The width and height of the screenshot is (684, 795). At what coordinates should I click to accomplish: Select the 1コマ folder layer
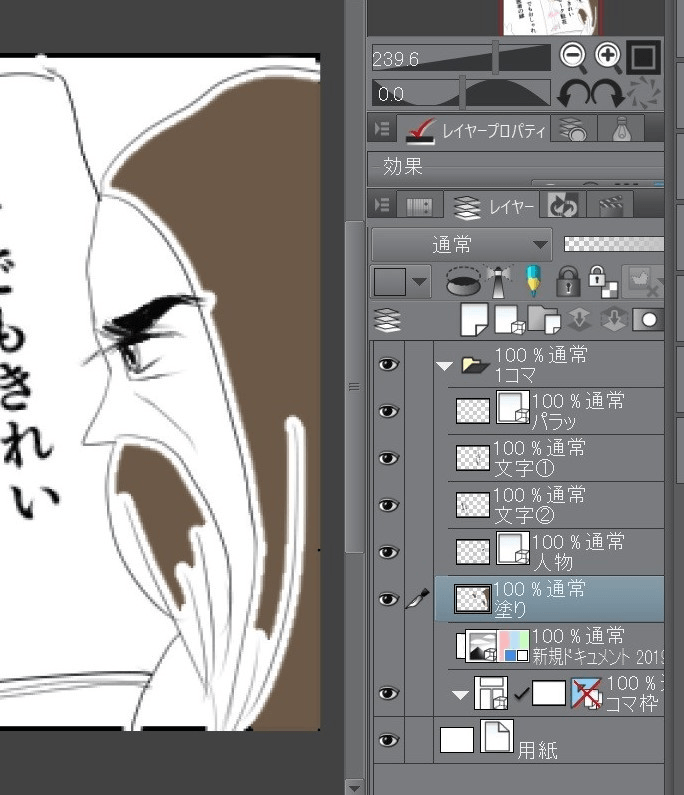549,365
